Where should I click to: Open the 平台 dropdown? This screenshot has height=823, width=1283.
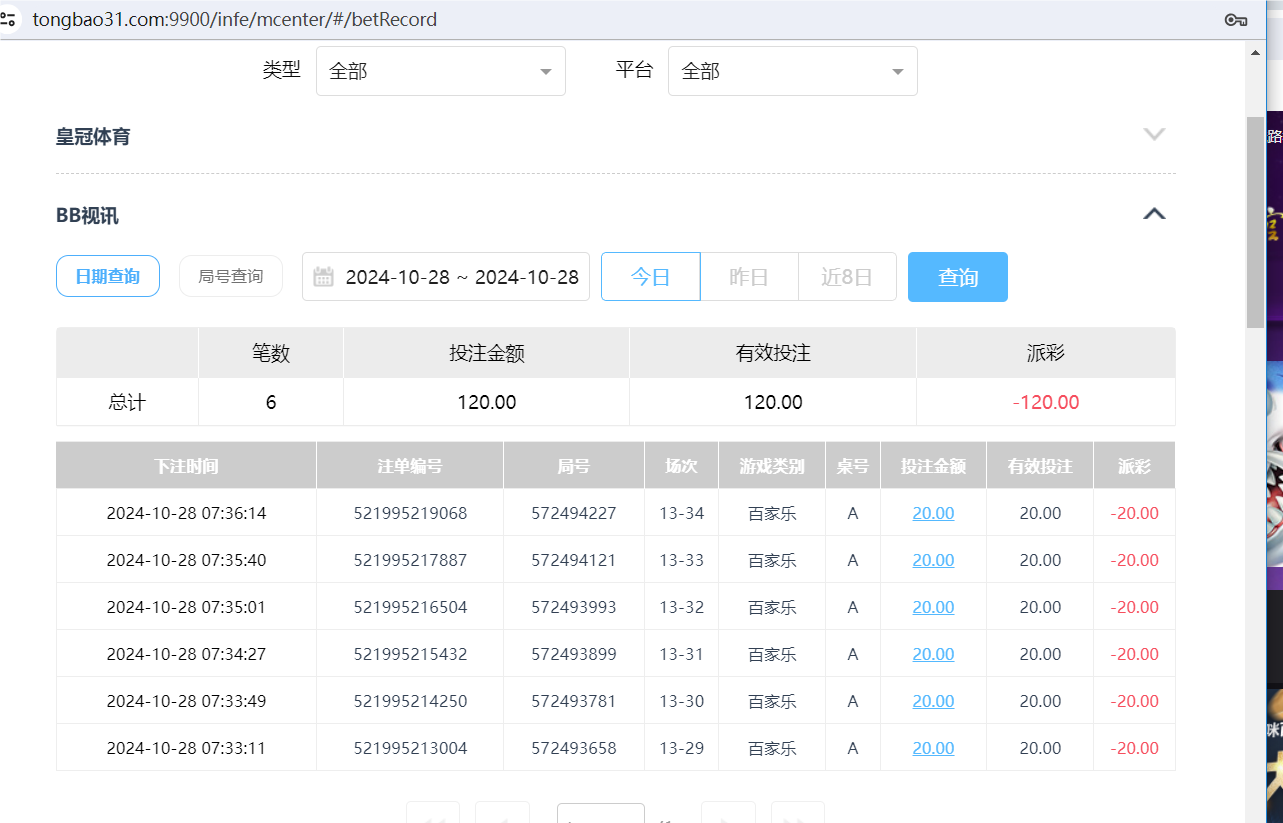(792, 70)
